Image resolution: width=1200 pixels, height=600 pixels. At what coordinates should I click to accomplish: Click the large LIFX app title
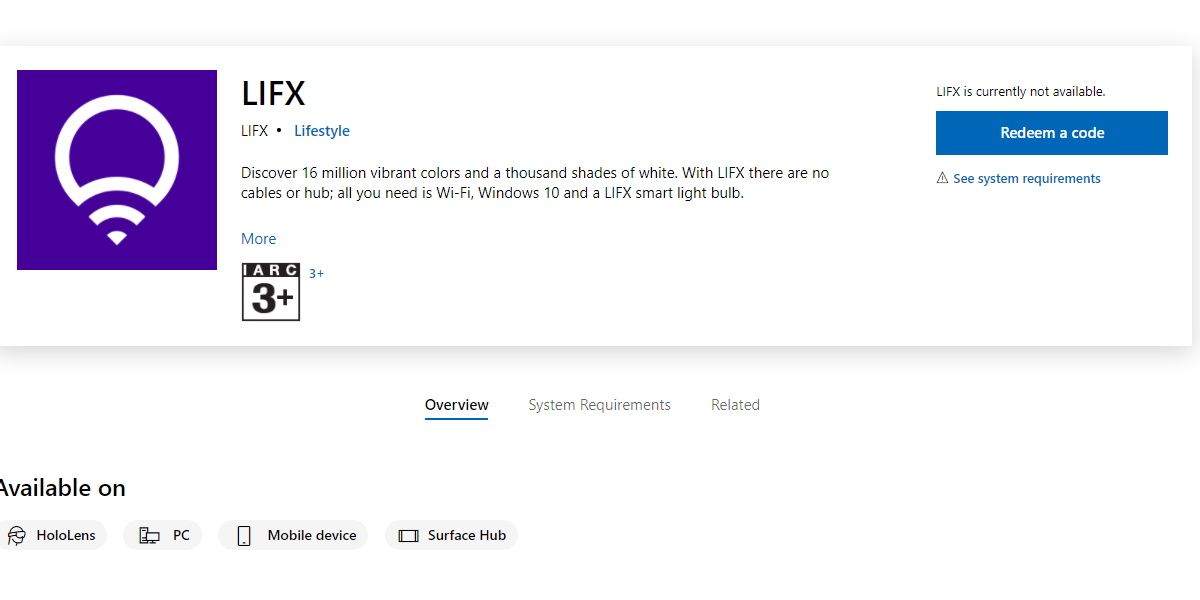pos(273,94)
